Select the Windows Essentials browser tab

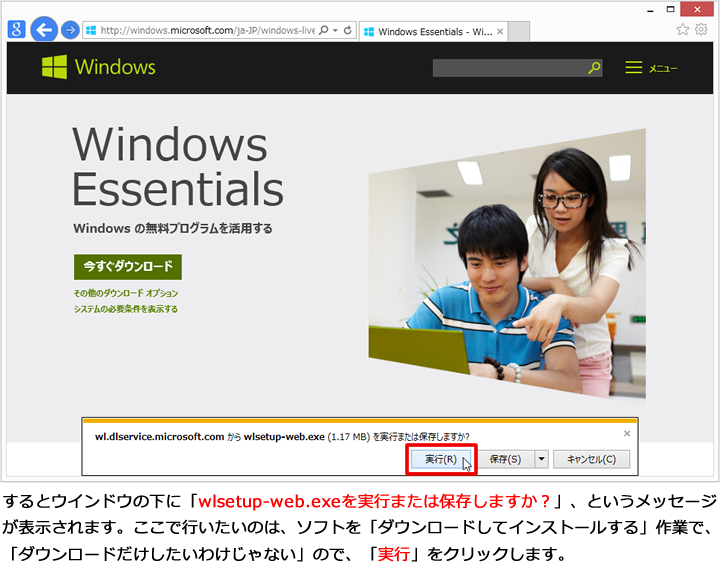tap(433, 31)
